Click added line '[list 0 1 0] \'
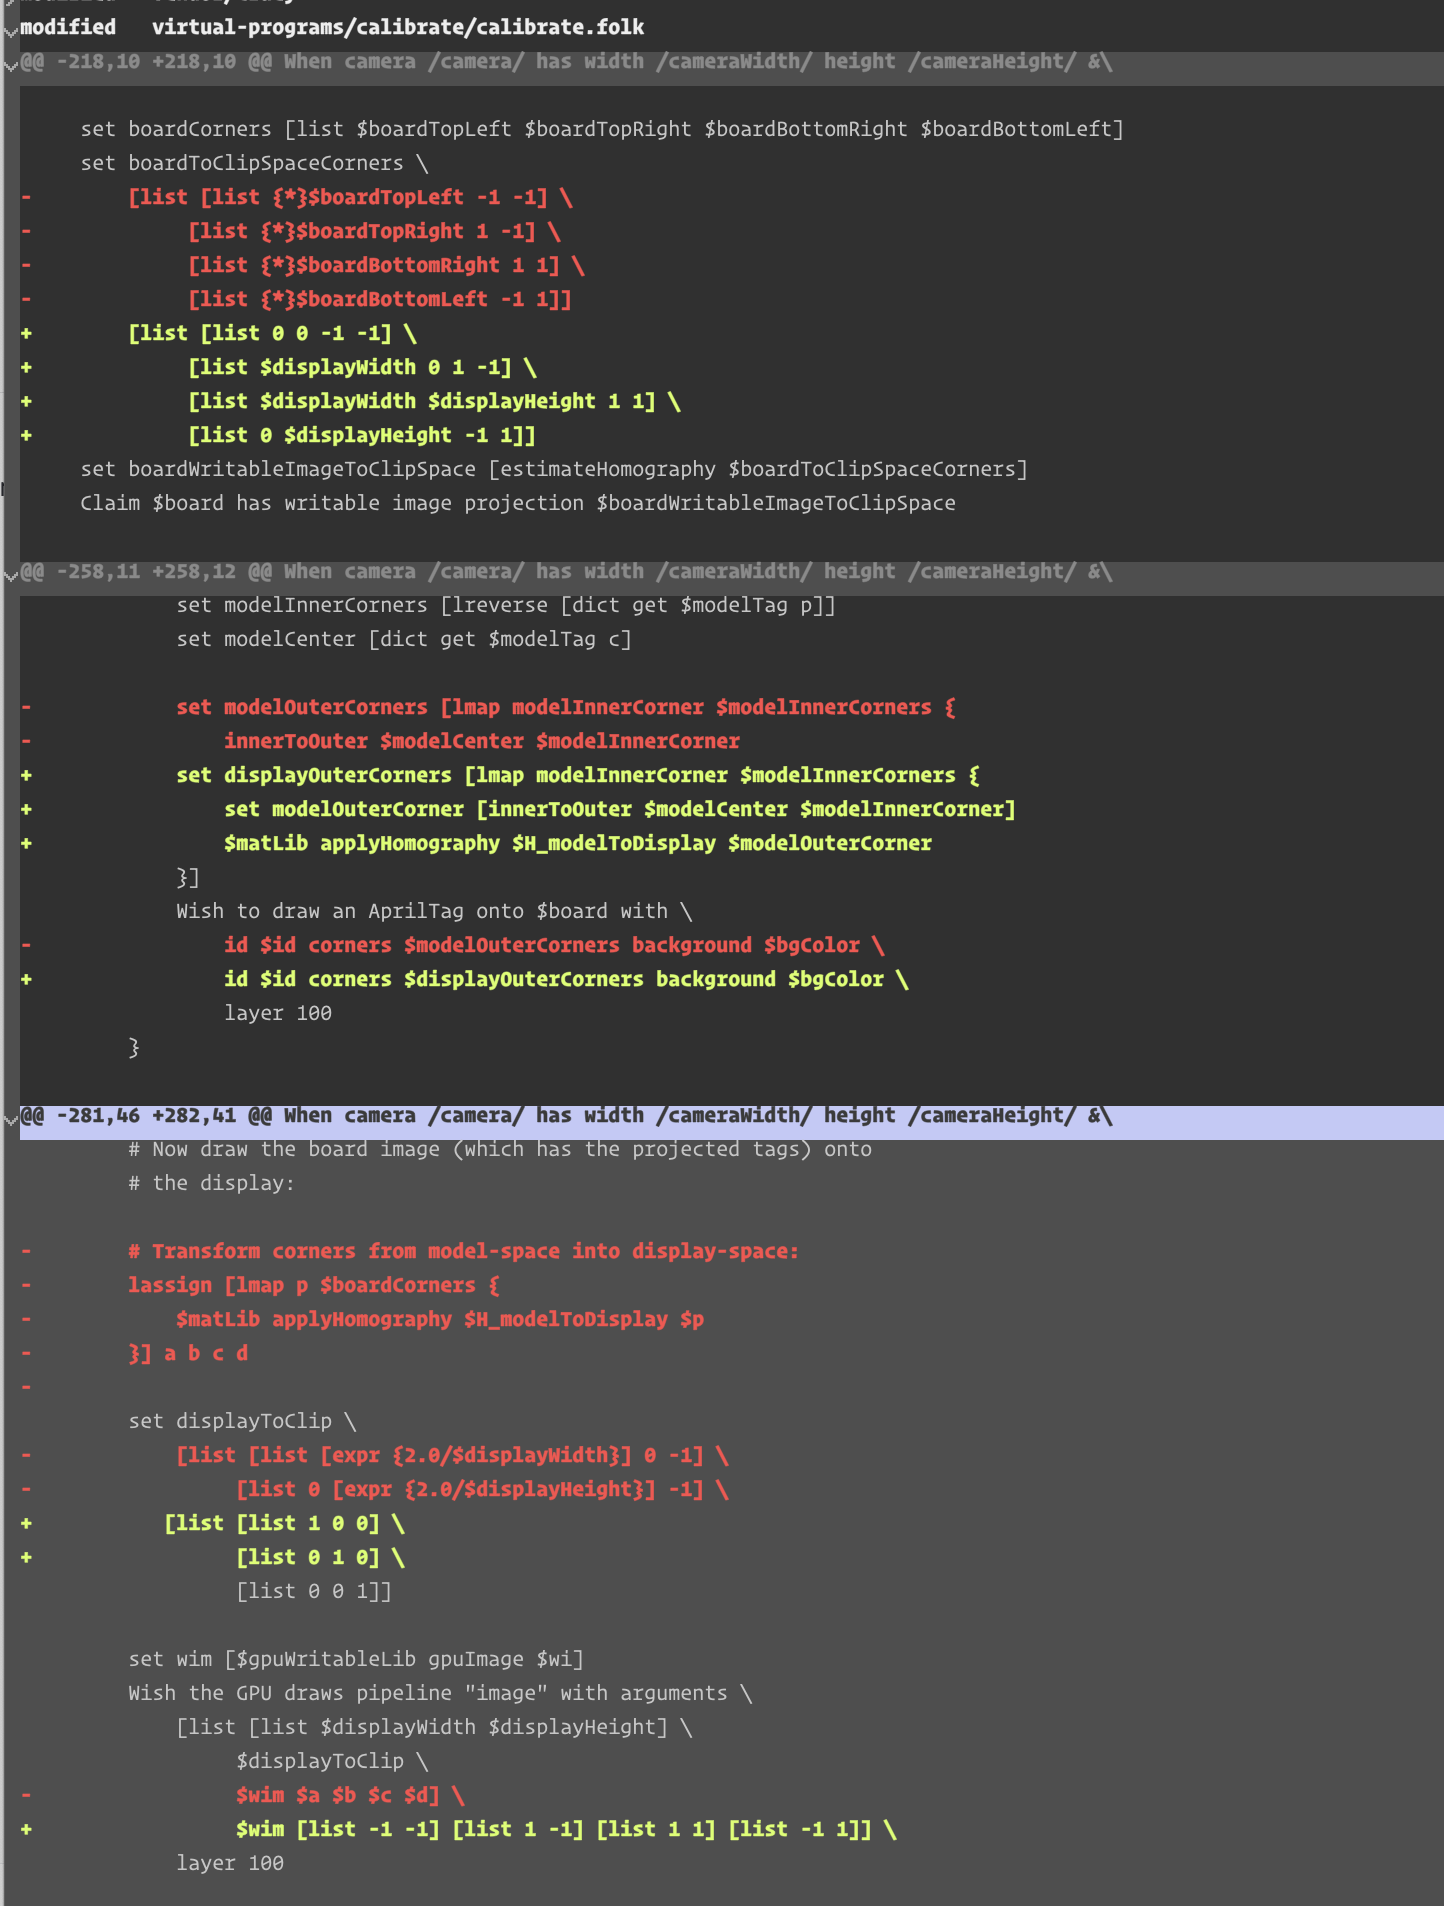The width and height of the screenshot is (1444, 1906). 320,1558
